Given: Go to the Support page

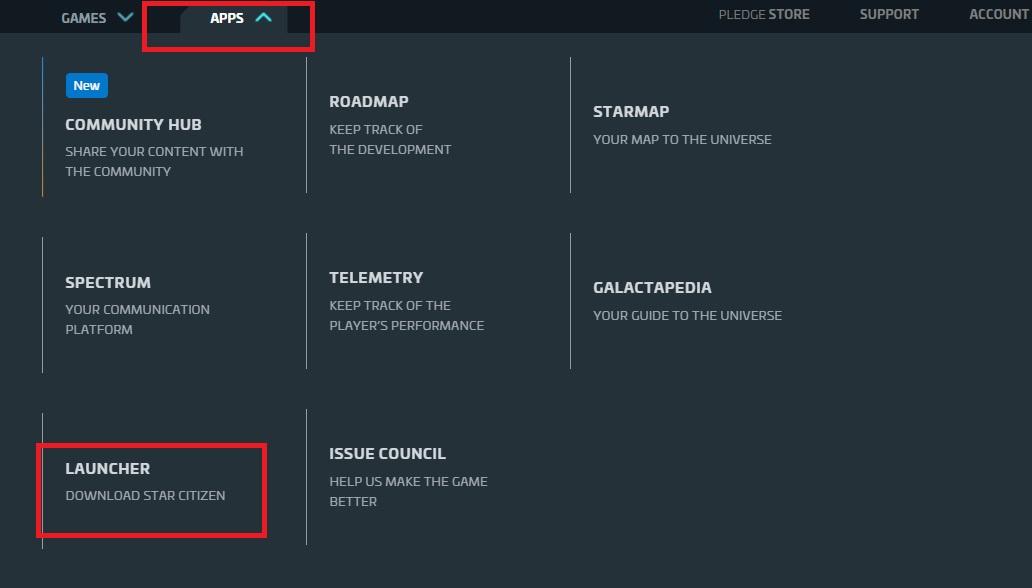Looking at the screenshot, I should click(889, 14).
